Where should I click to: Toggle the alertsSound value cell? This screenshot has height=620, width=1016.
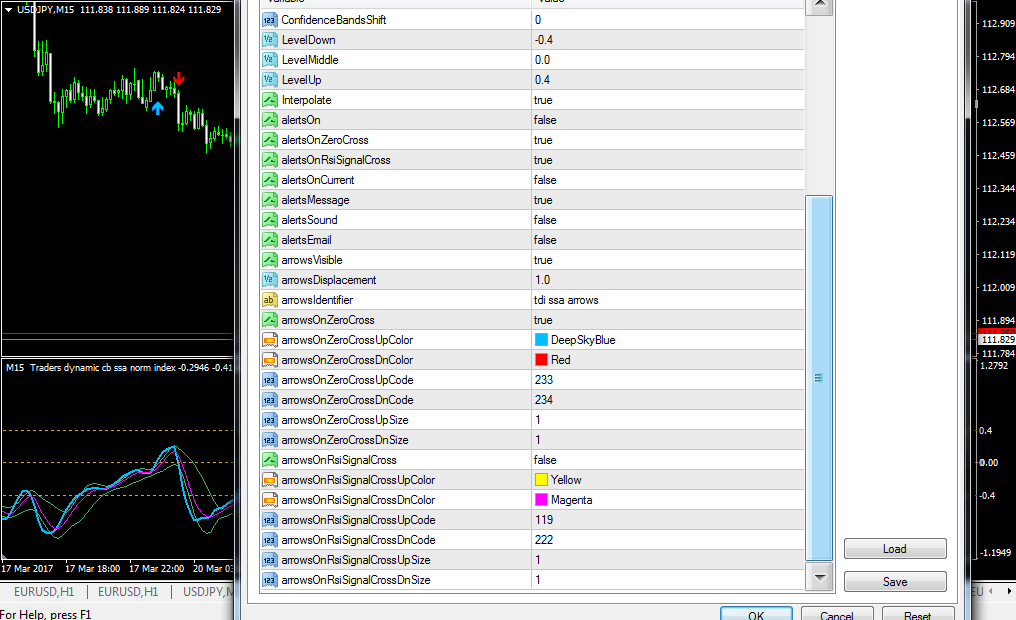click(667, 220)
